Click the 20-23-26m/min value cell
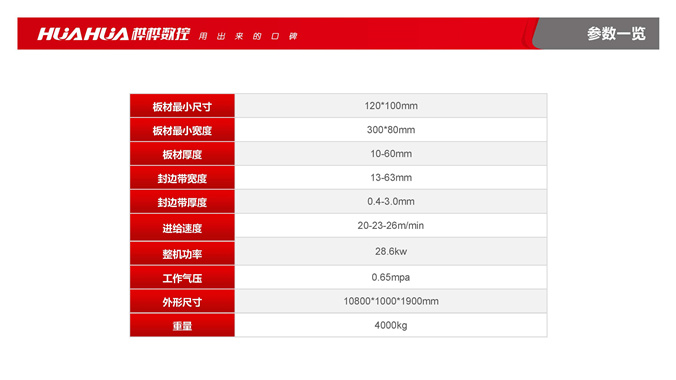 click(391, 226)
